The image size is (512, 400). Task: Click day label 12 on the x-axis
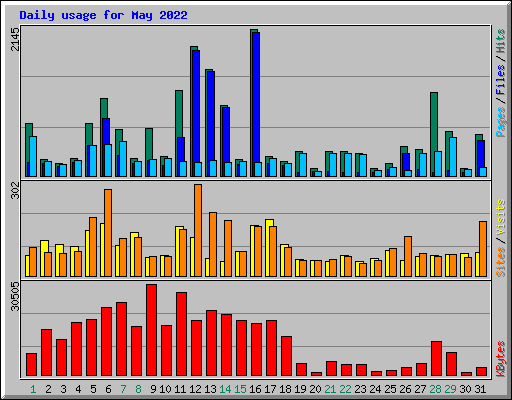pyautogui.click(x=195, y=389)
